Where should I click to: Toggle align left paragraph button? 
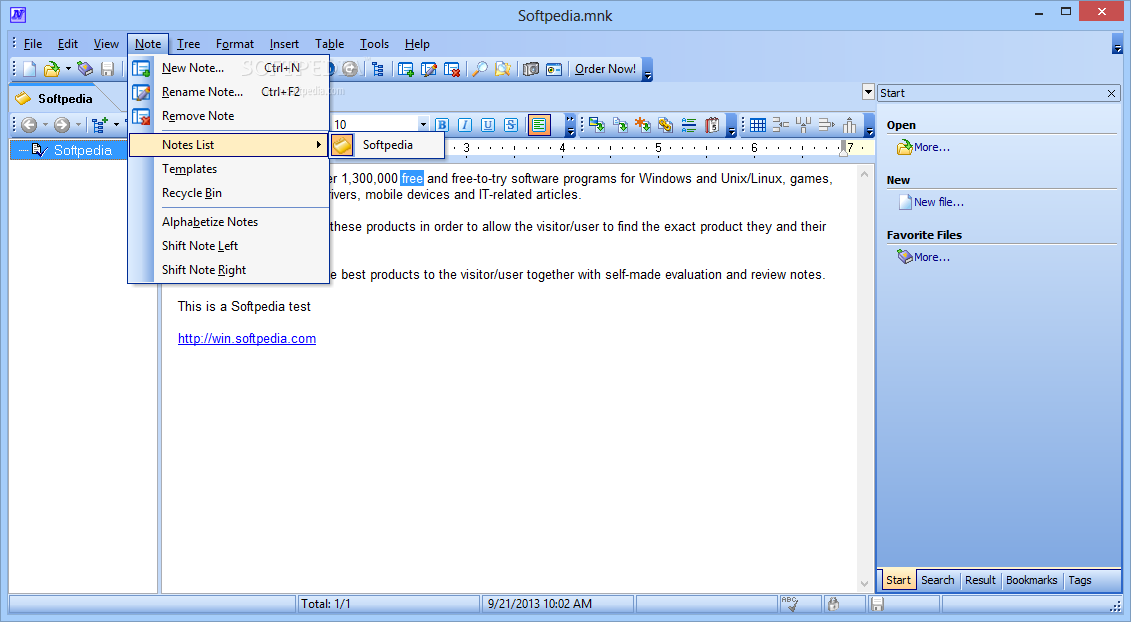pyautogui.click(x=539, y=125)
